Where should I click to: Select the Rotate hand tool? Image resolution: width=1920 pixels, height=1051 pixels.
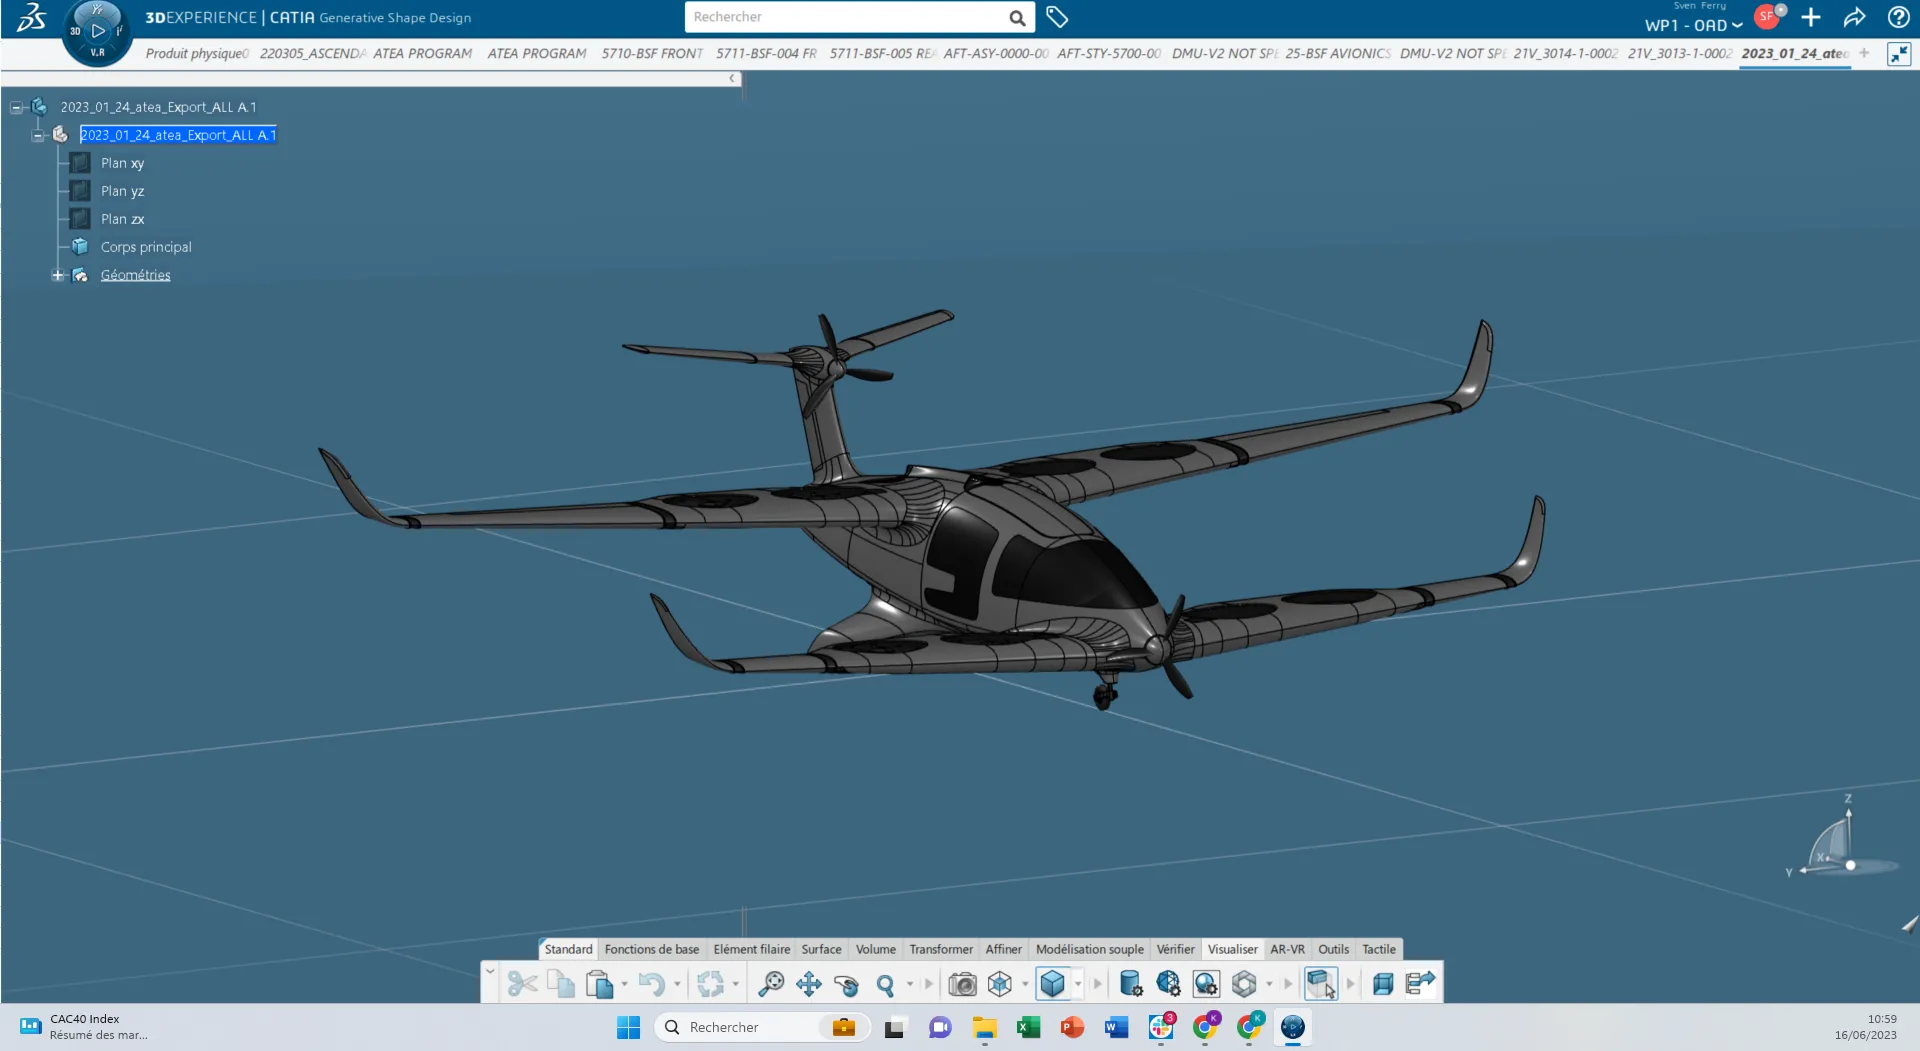[x=846, y=984]
